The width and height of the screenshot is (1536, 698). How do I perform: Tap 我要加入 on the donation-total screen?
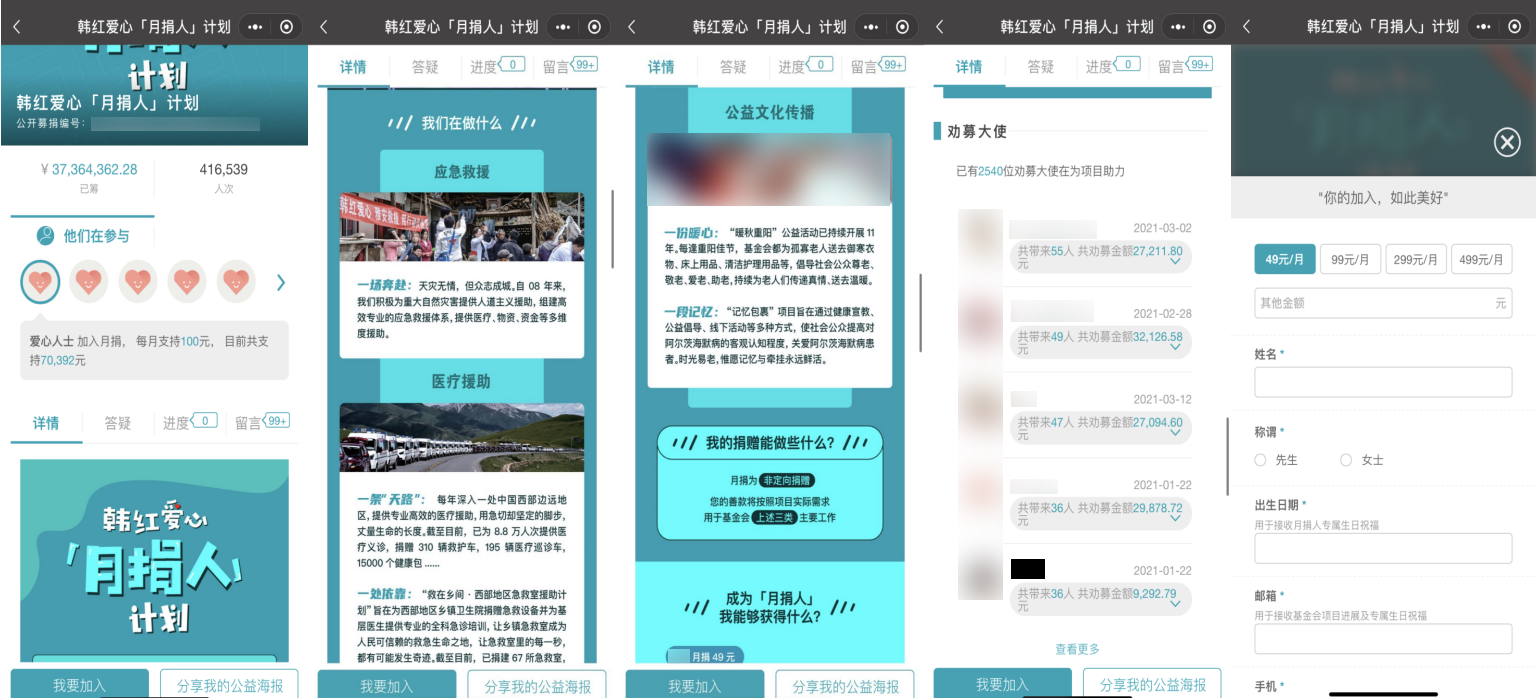(79, 685)
